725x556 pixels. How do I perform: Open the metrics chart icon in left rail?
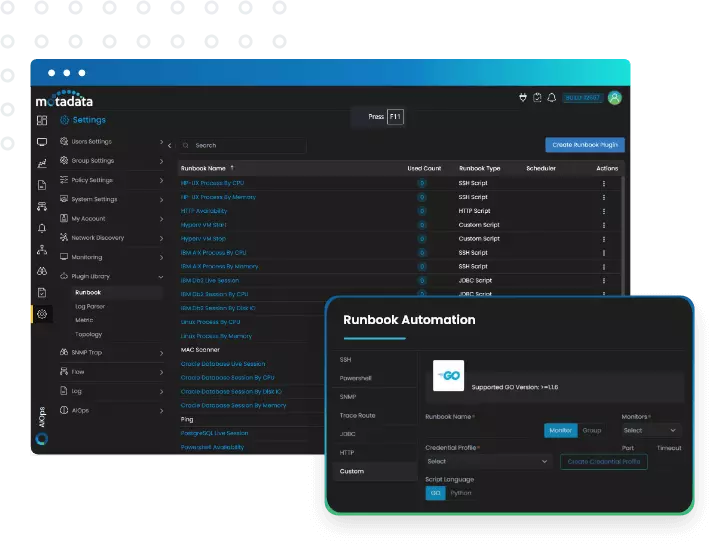click(x=42, y=163)
